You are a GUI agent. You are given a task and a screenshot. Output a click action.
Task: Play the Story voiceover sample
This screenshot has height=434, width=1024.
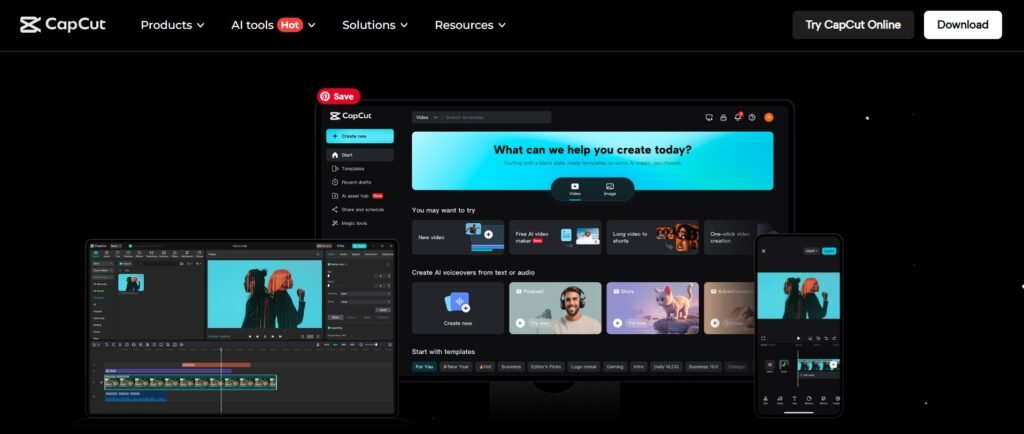click(618, 323)
